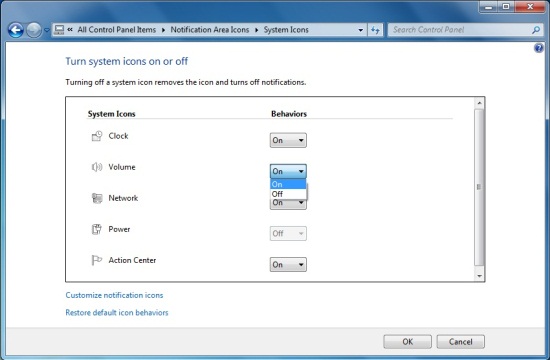Image resolution: width=550 pixels, height=360 pixels.
Task: Click the Clock system icon
Action: pos(97,136)
